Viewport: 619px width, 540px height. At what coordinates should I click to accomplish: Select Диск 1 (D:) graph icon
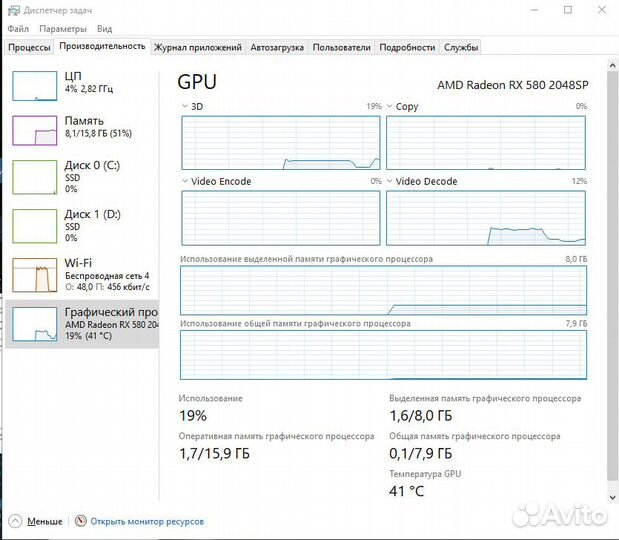(x=34, y=225)
